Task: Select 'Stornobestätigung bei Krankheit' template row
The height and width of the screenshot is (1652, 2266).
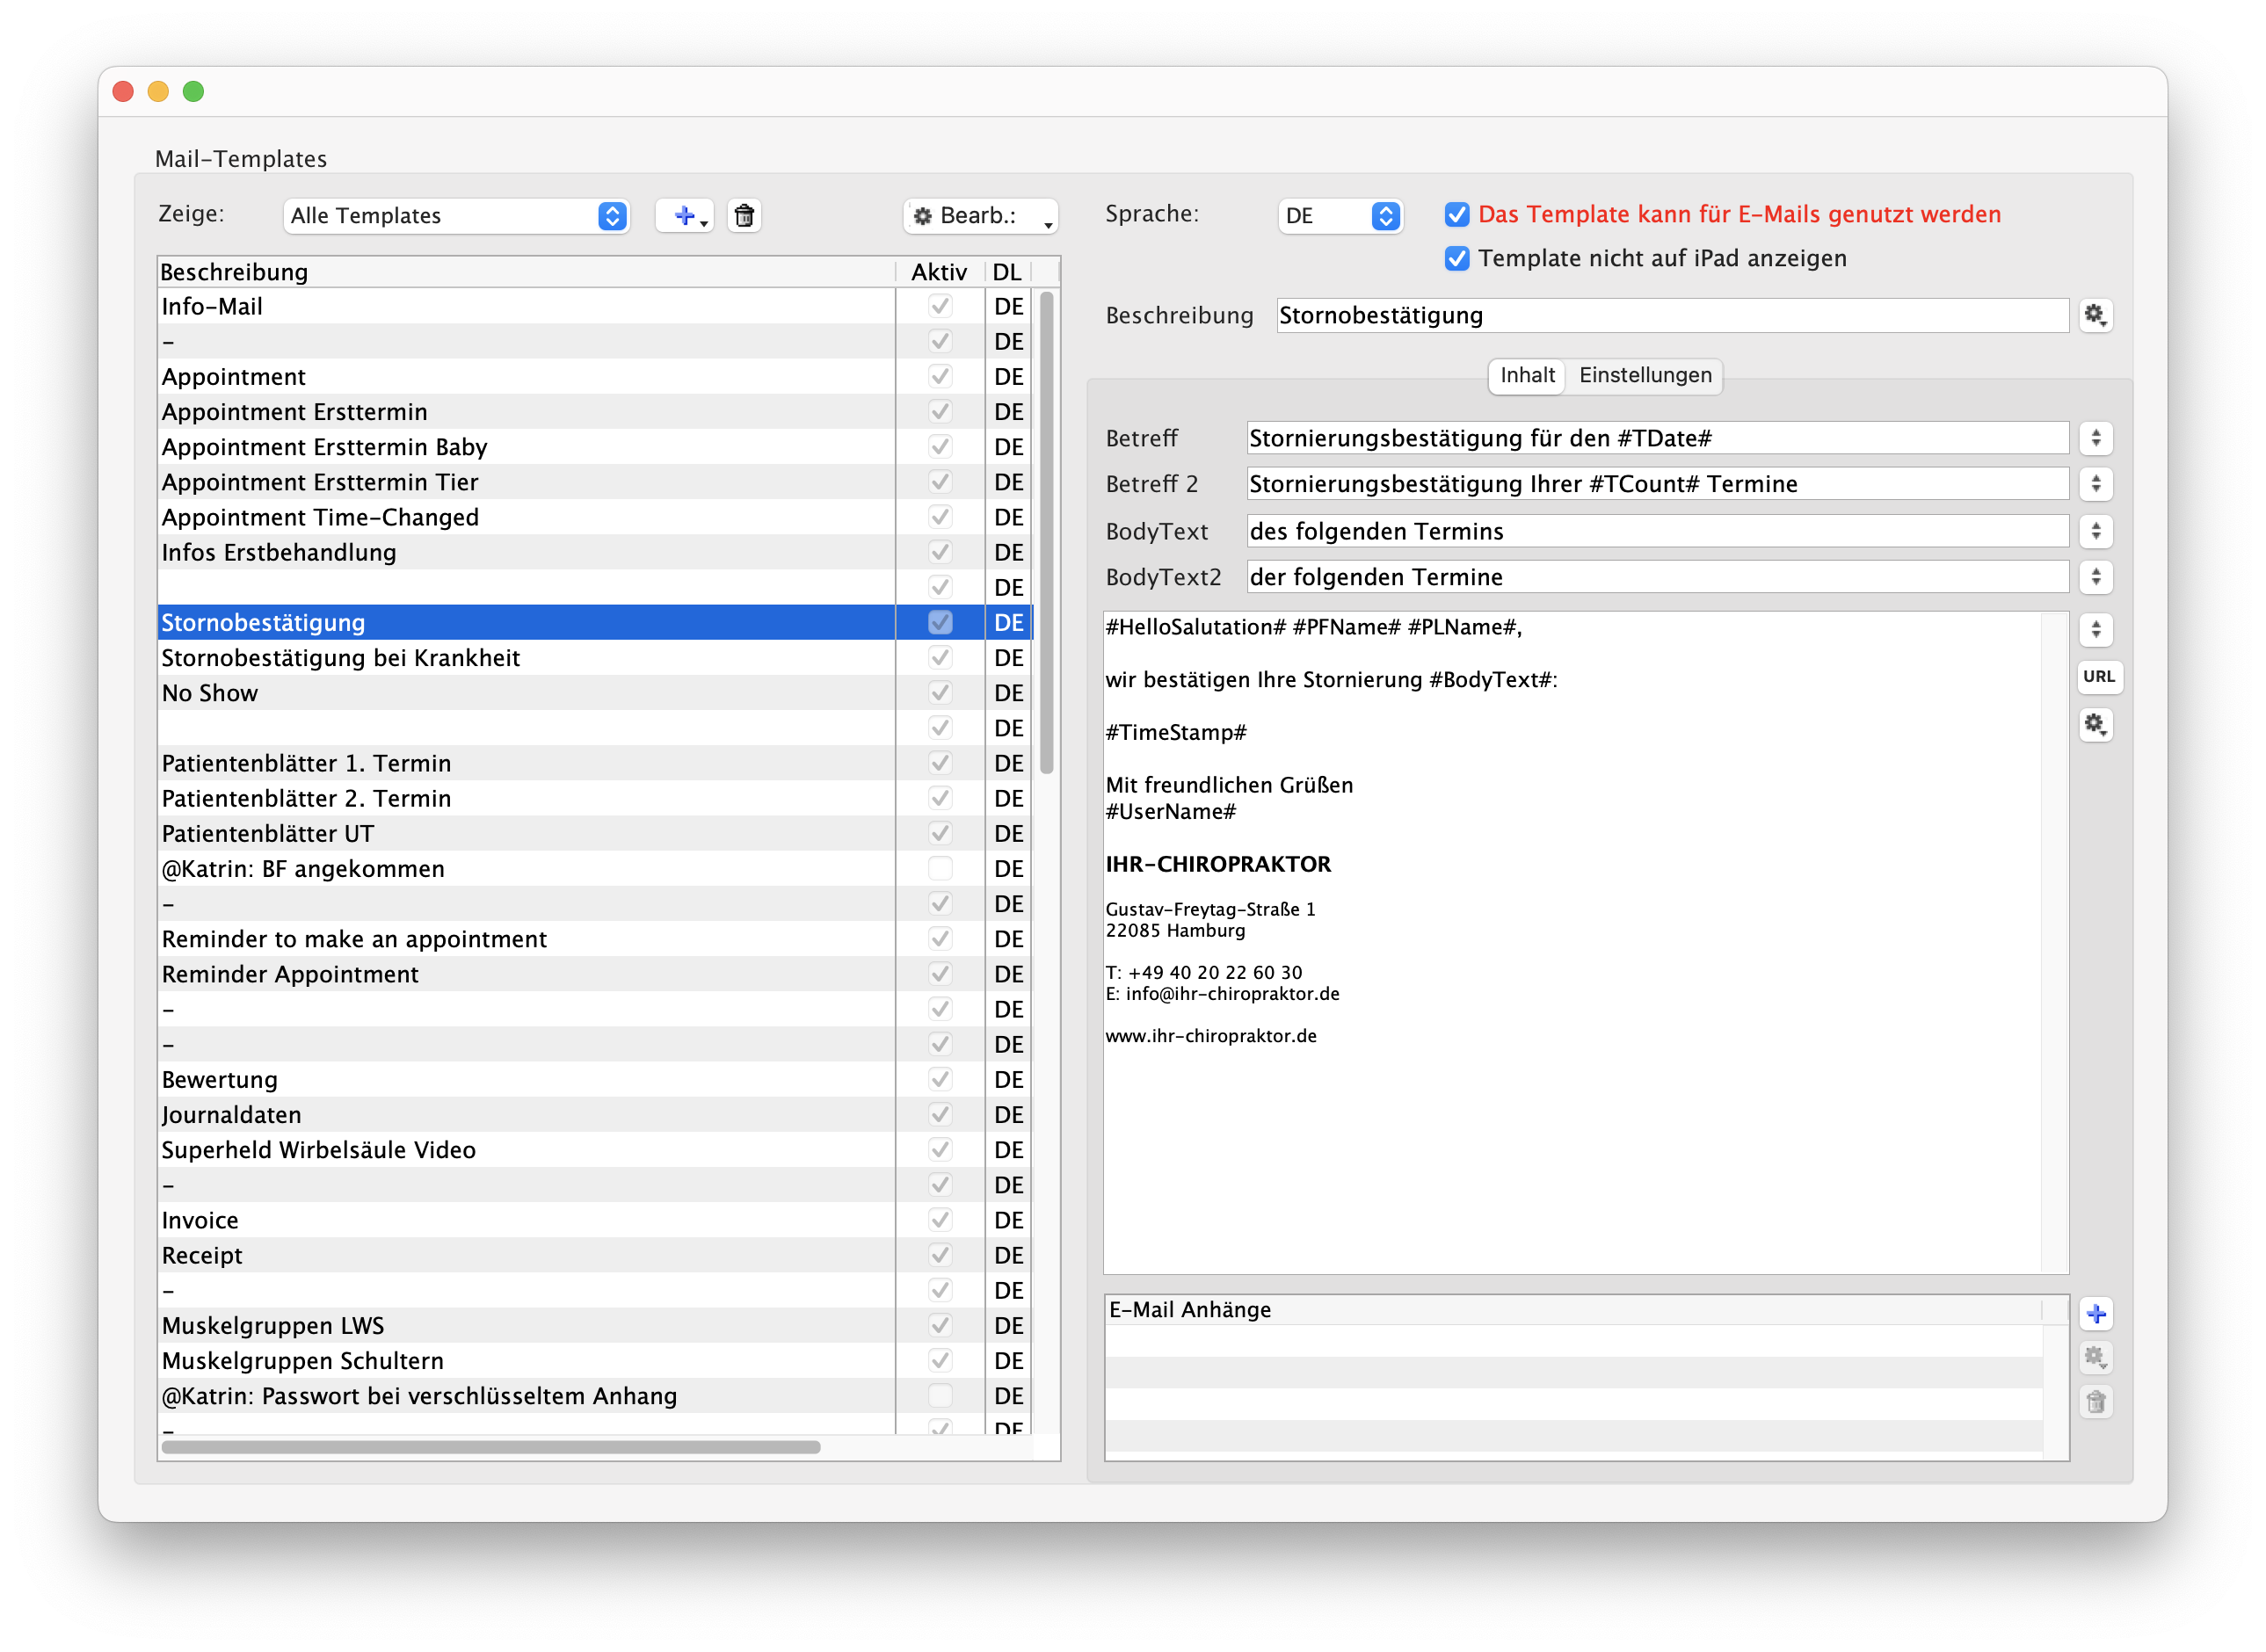Action: (x=340, y=658)
